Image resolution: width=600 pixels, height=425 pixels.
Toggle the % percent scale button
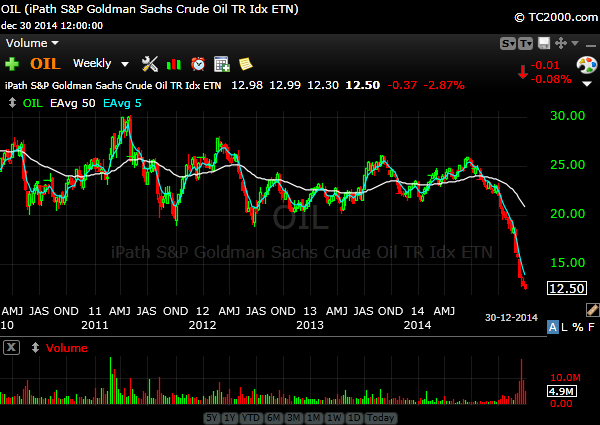pos(578,327)
